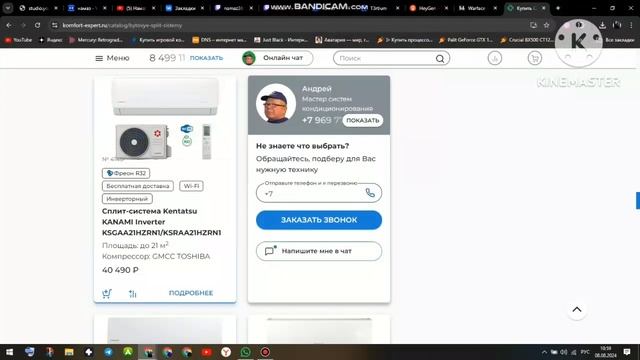
Task: Open the DNS – интернет bookmark
Action: [220, 40]
